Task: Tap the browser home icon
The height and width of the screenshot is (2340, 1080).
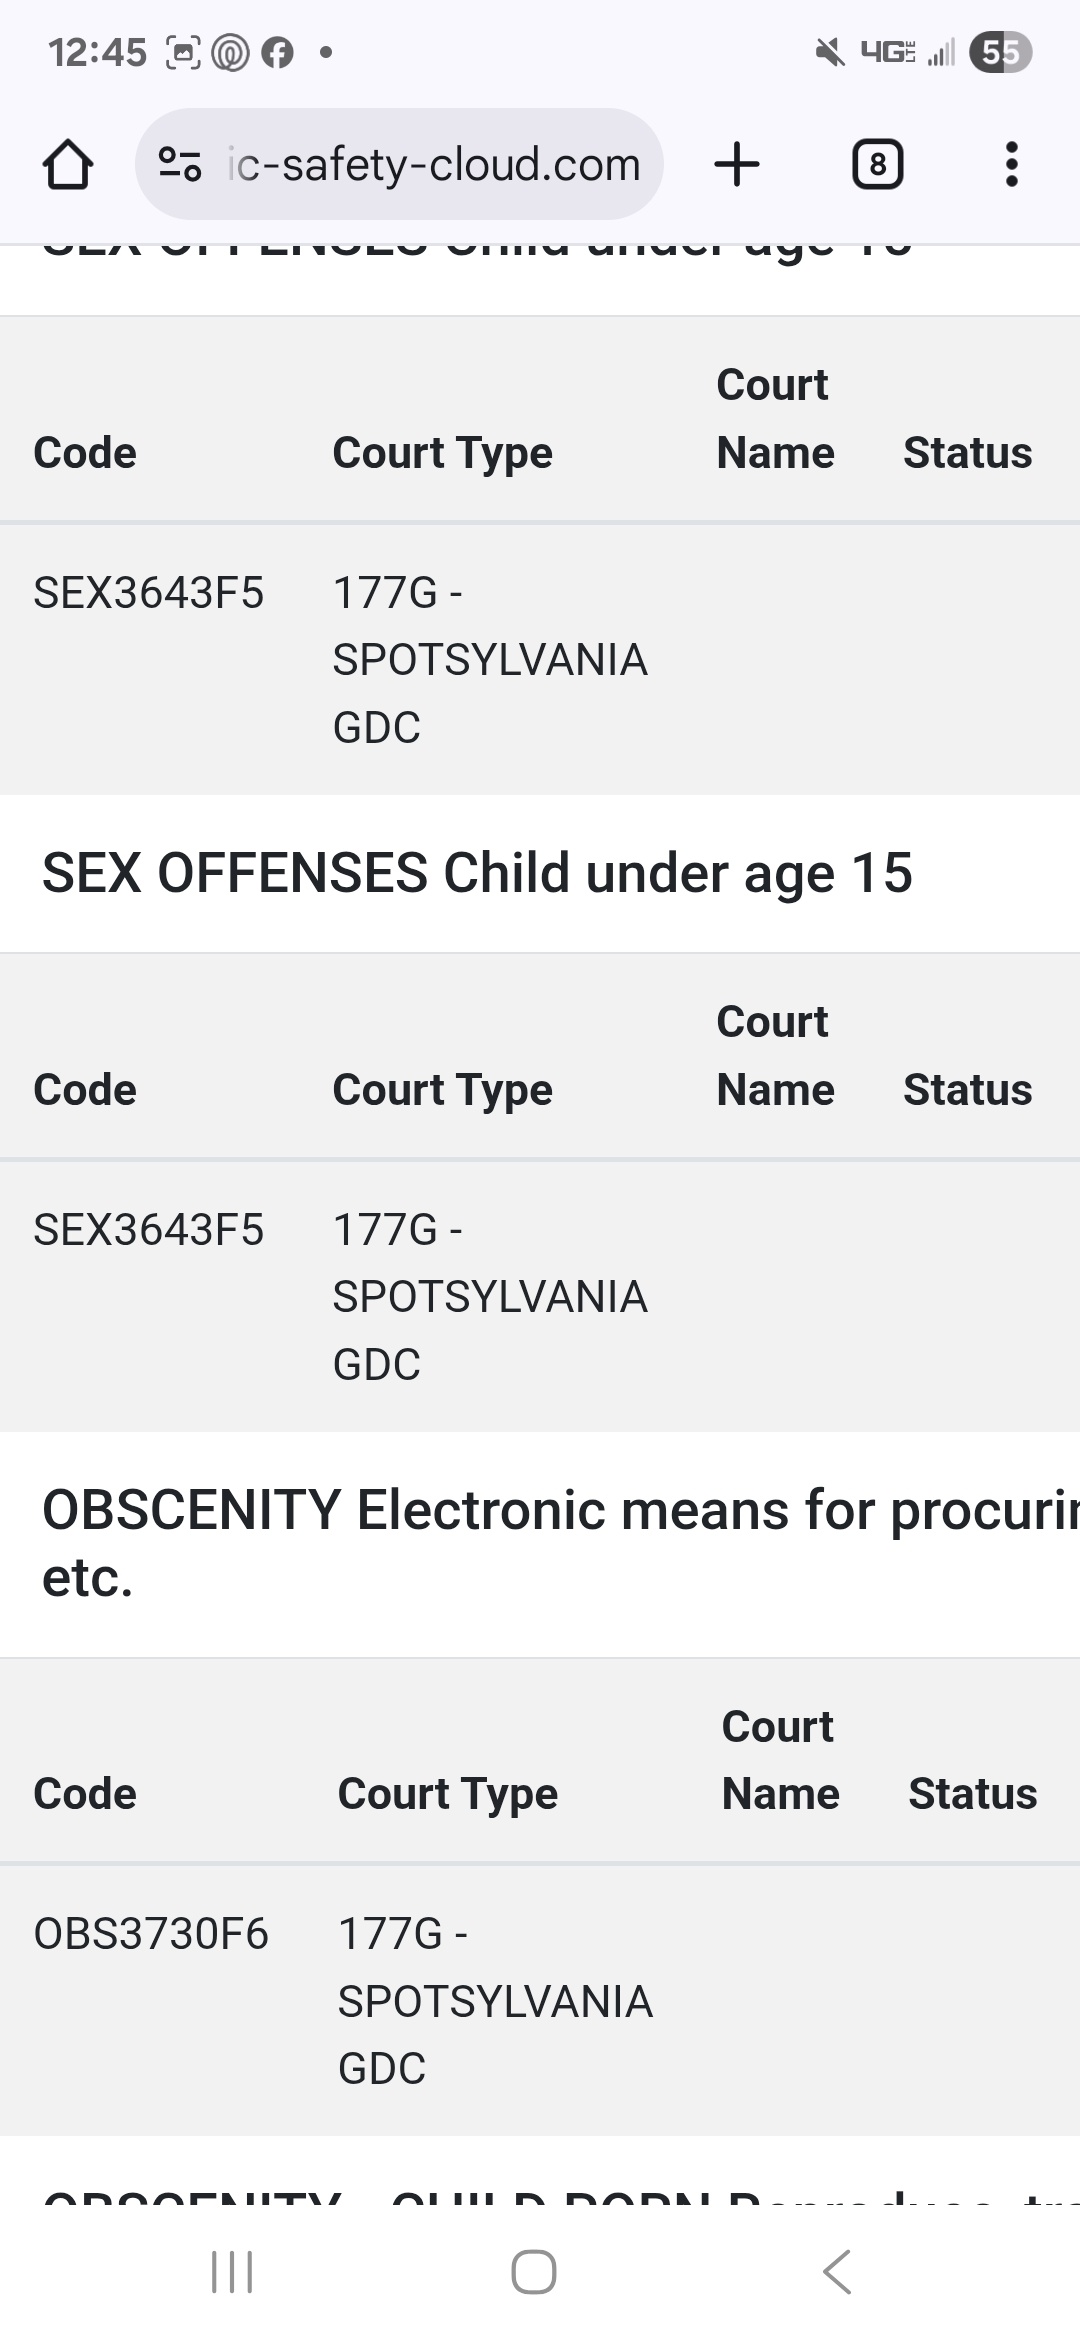Action: (68, 165)
